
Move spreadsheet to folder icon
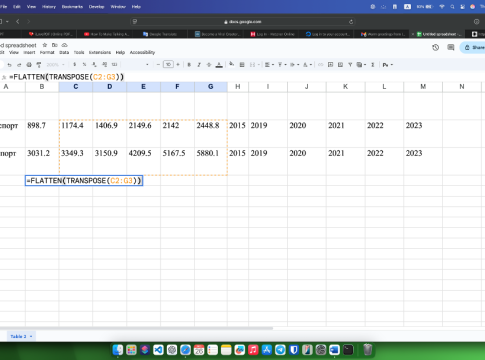[55, 45]
